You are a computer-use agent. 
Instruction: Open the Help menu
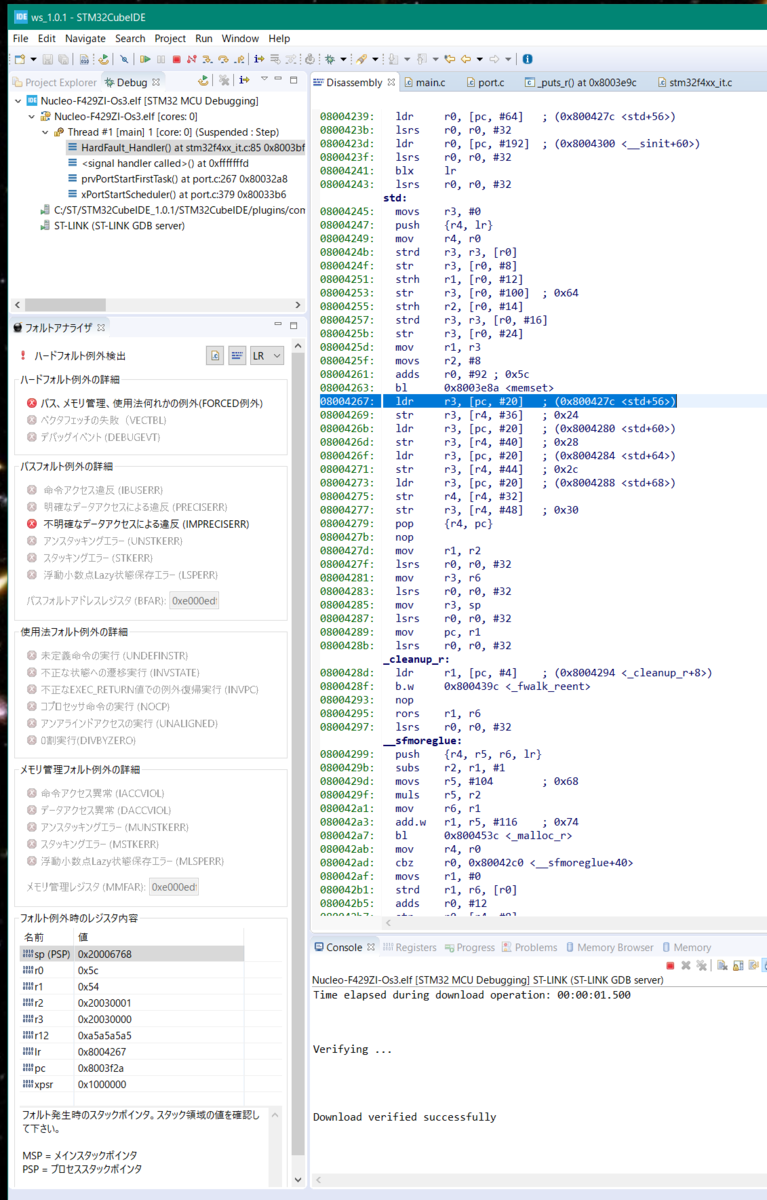coord(279,38)
